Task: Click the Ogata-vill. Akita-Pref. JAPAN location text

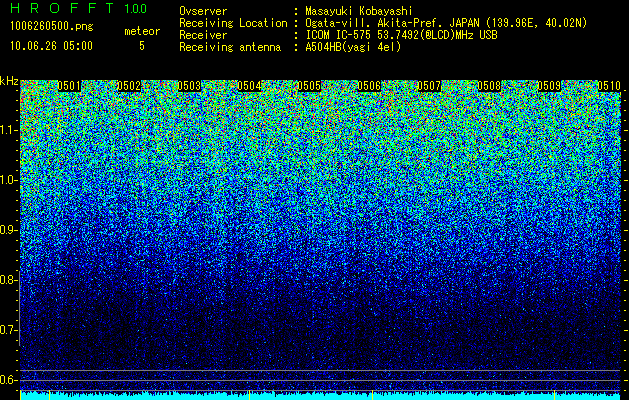Action: point(446,23)
